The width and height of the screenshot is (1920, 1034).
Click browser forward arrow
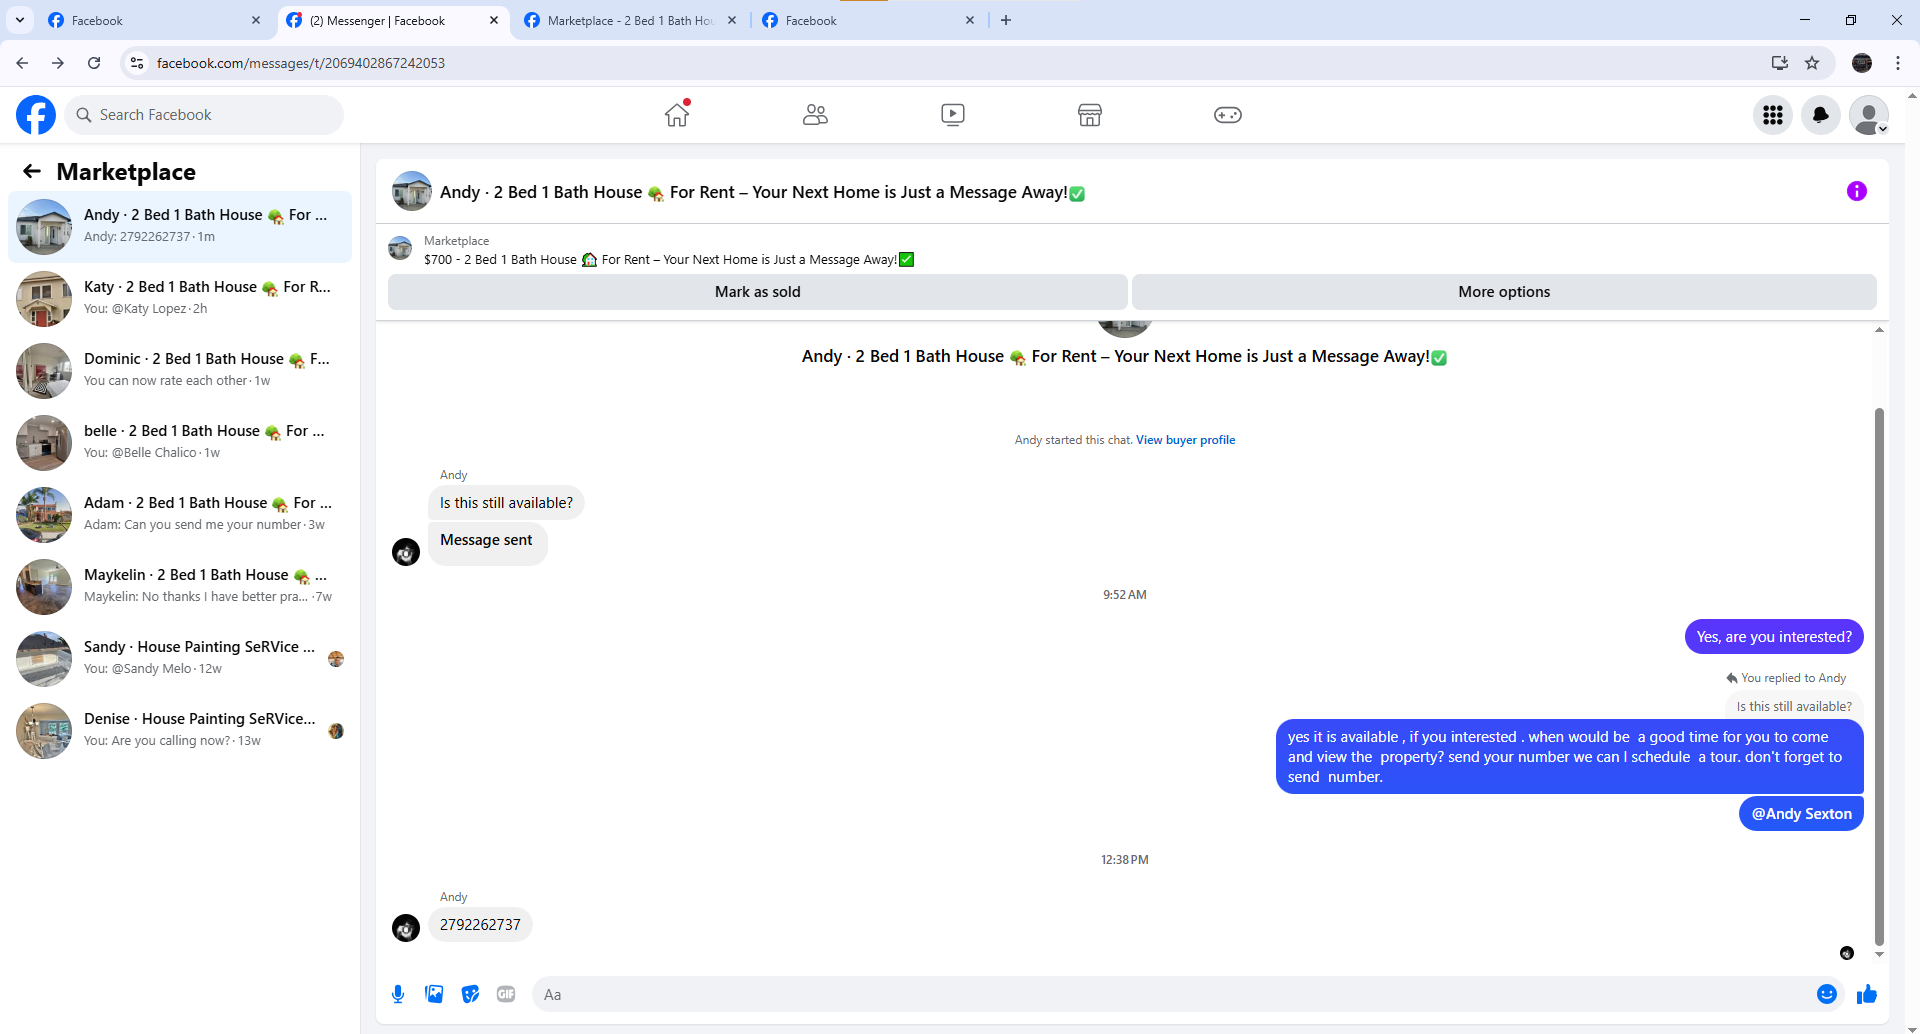pos(58,63)
